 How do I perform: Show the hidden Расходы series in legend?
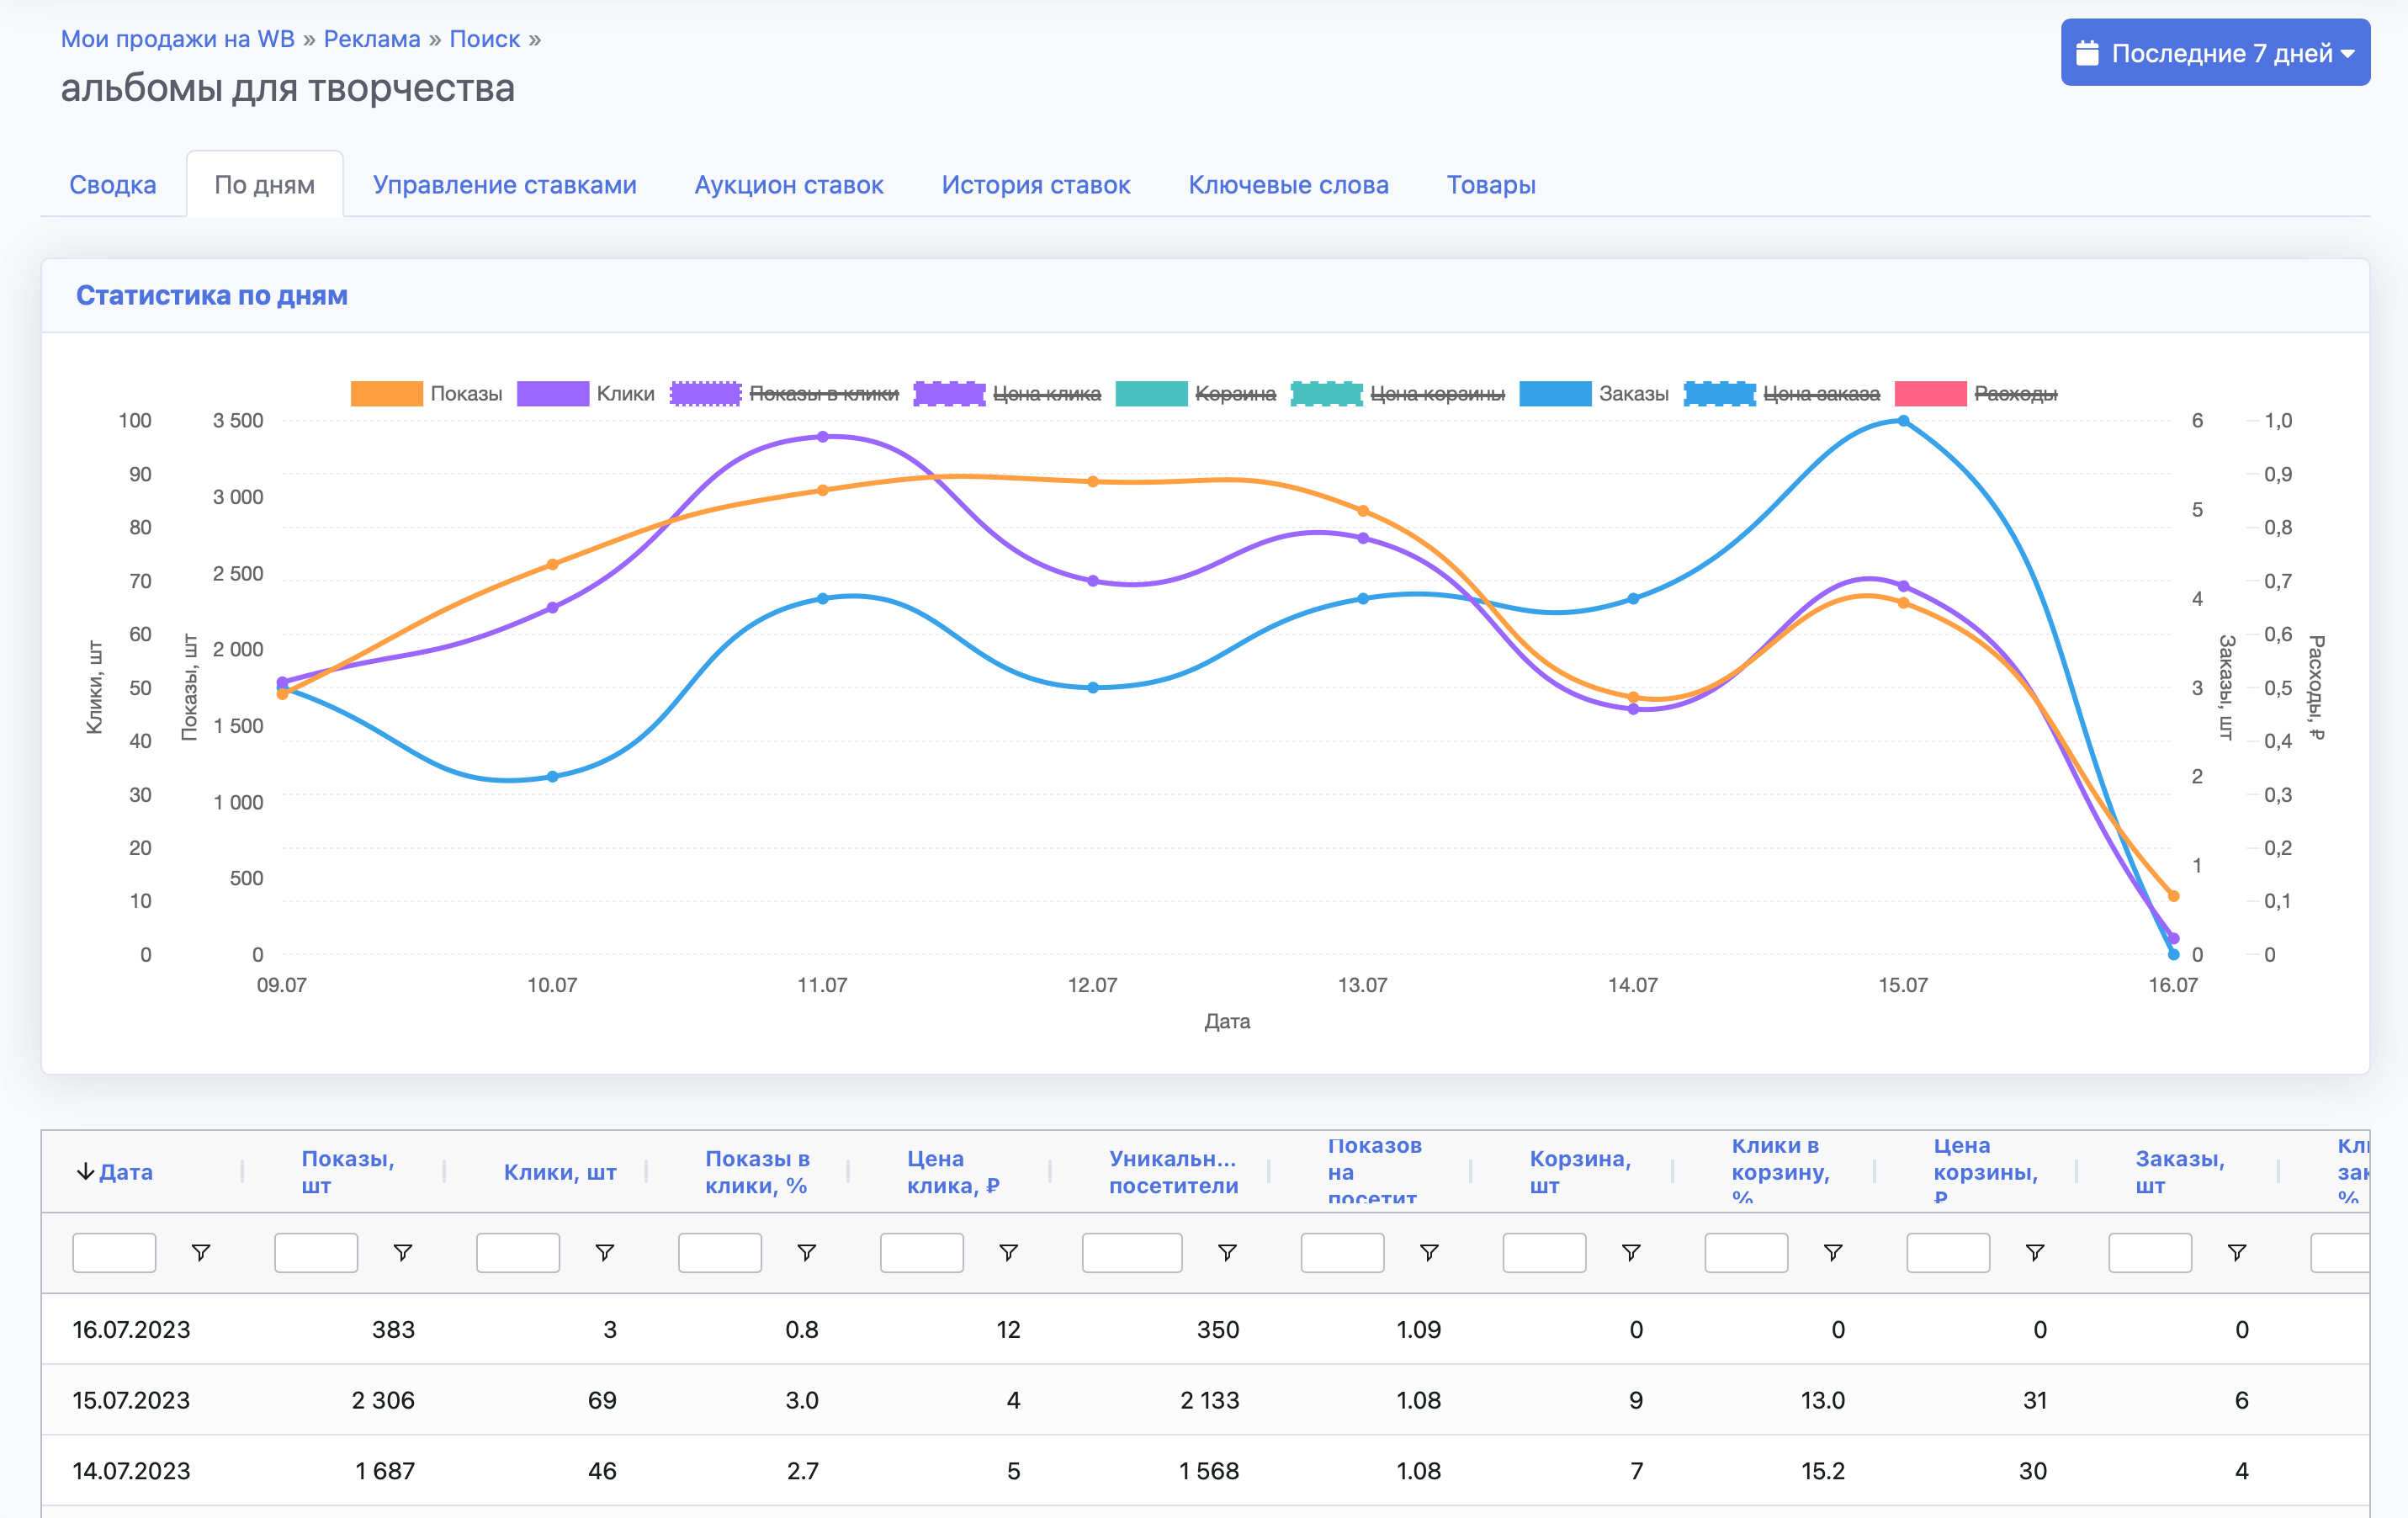2014,394
